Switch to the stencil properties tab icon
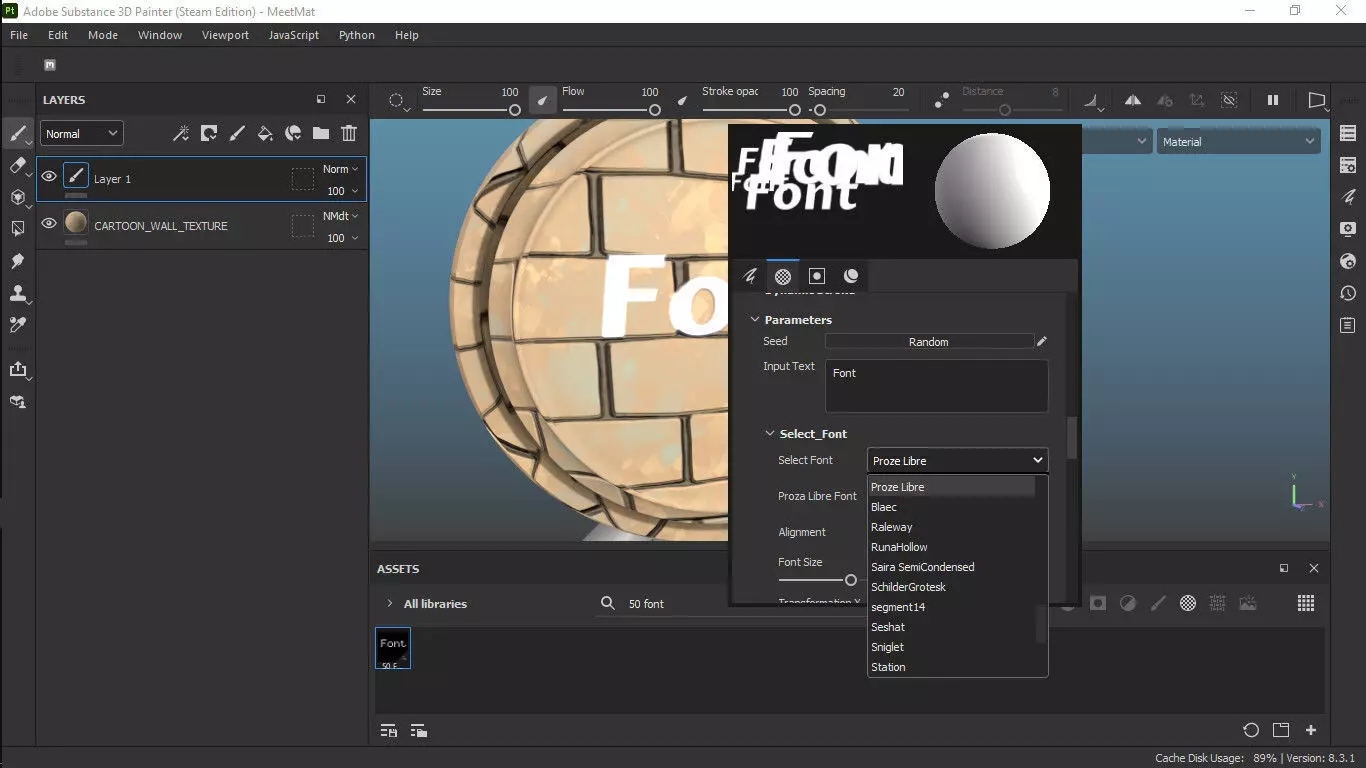This screenshot has width=1366, height=768. coord(817,276)
